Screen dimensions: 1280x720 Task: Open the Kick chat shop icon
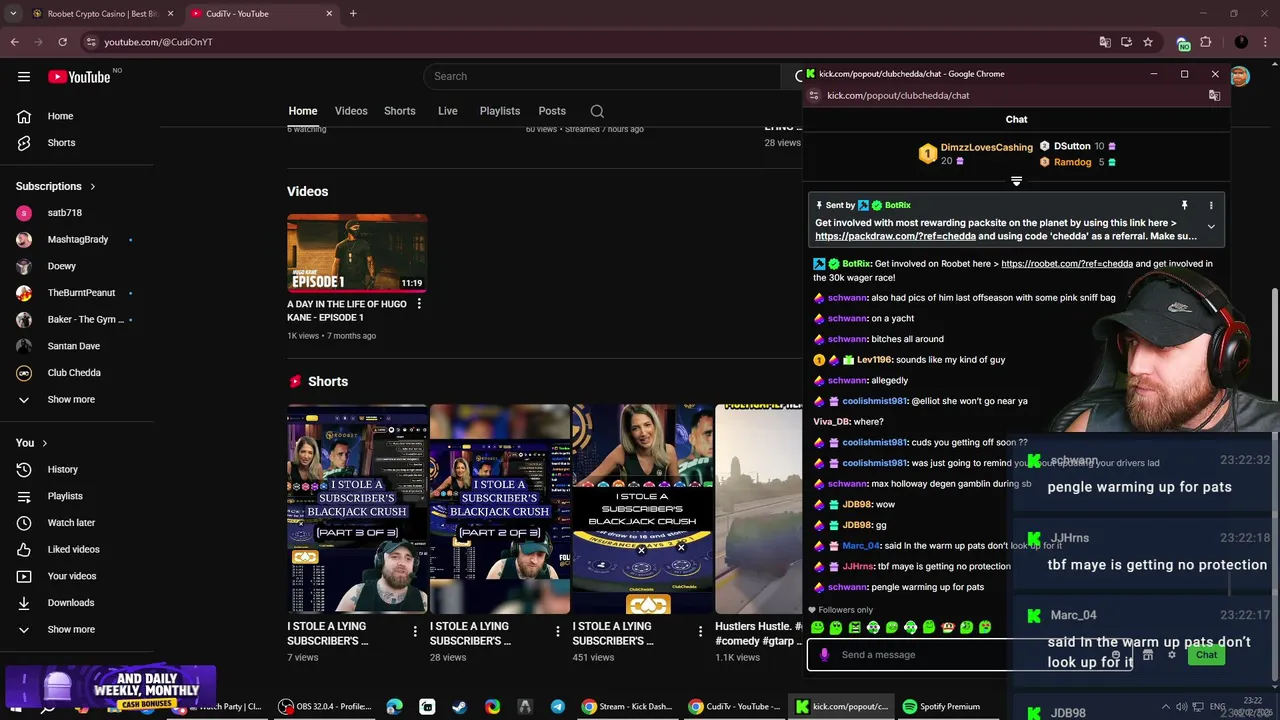[1148, 655]
